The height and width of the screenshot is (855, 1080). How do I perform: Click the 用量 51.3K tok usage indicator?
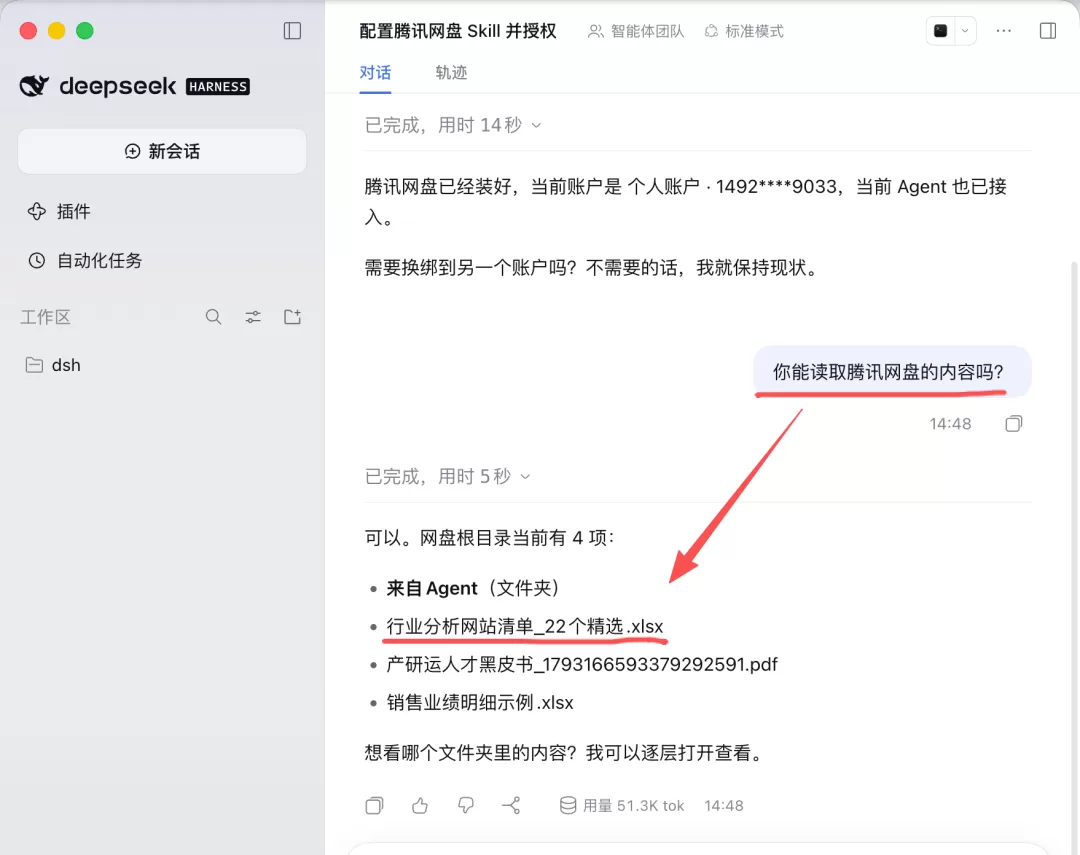coord(622,805)
